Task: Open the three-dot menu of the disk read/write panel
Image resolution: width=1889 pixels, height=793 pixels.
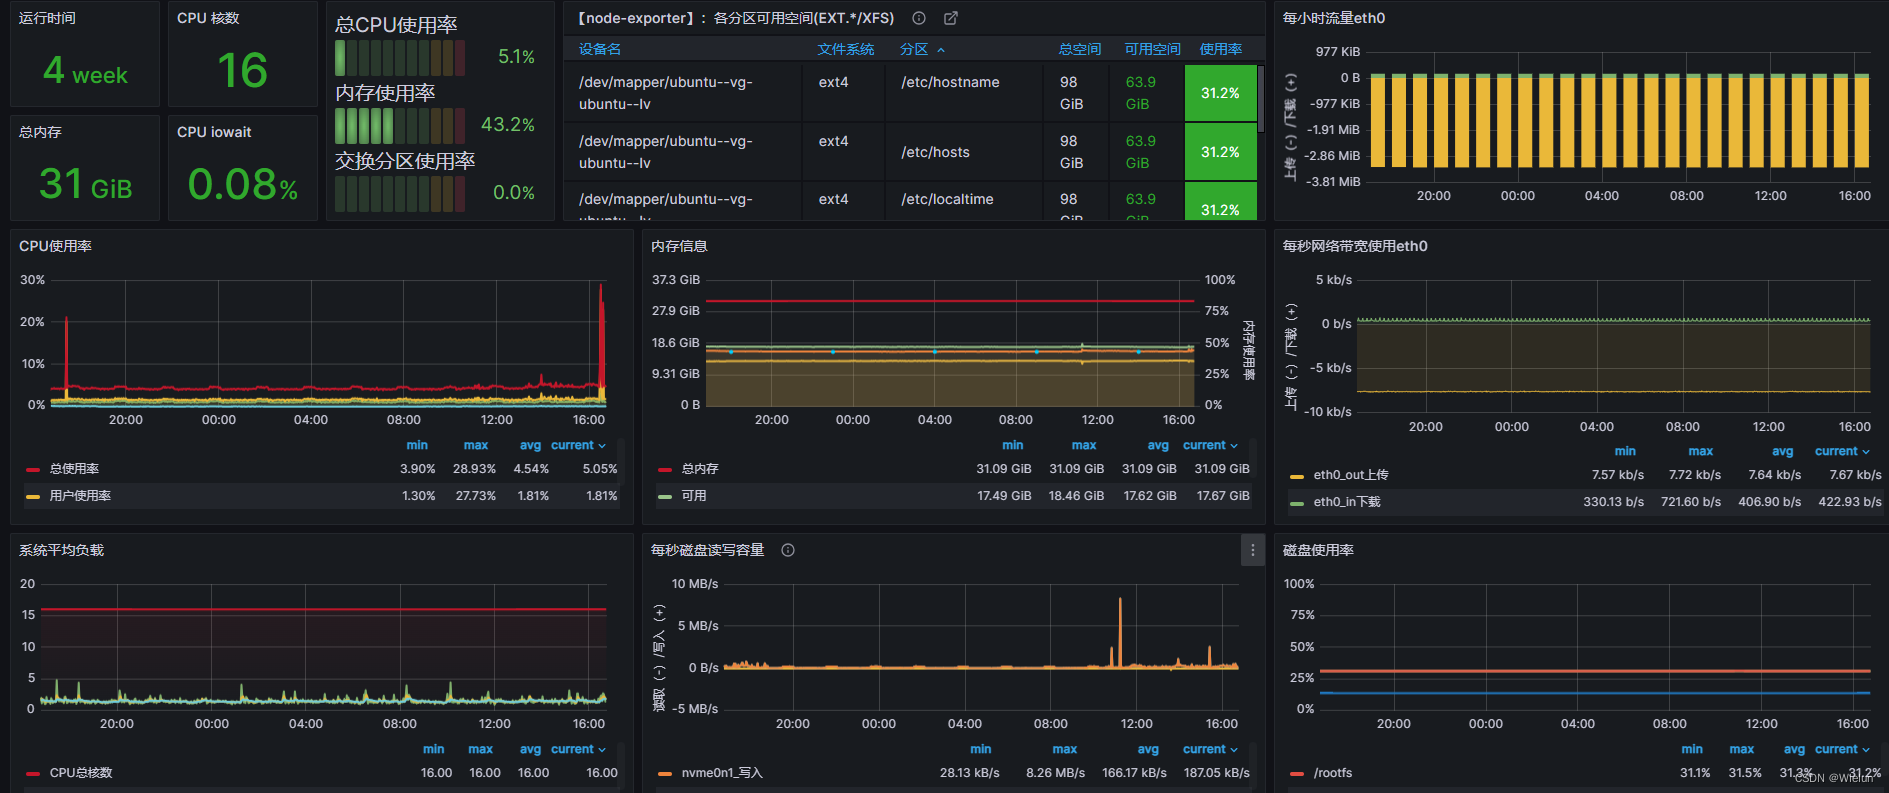Action: click(x=1252, y=550)
